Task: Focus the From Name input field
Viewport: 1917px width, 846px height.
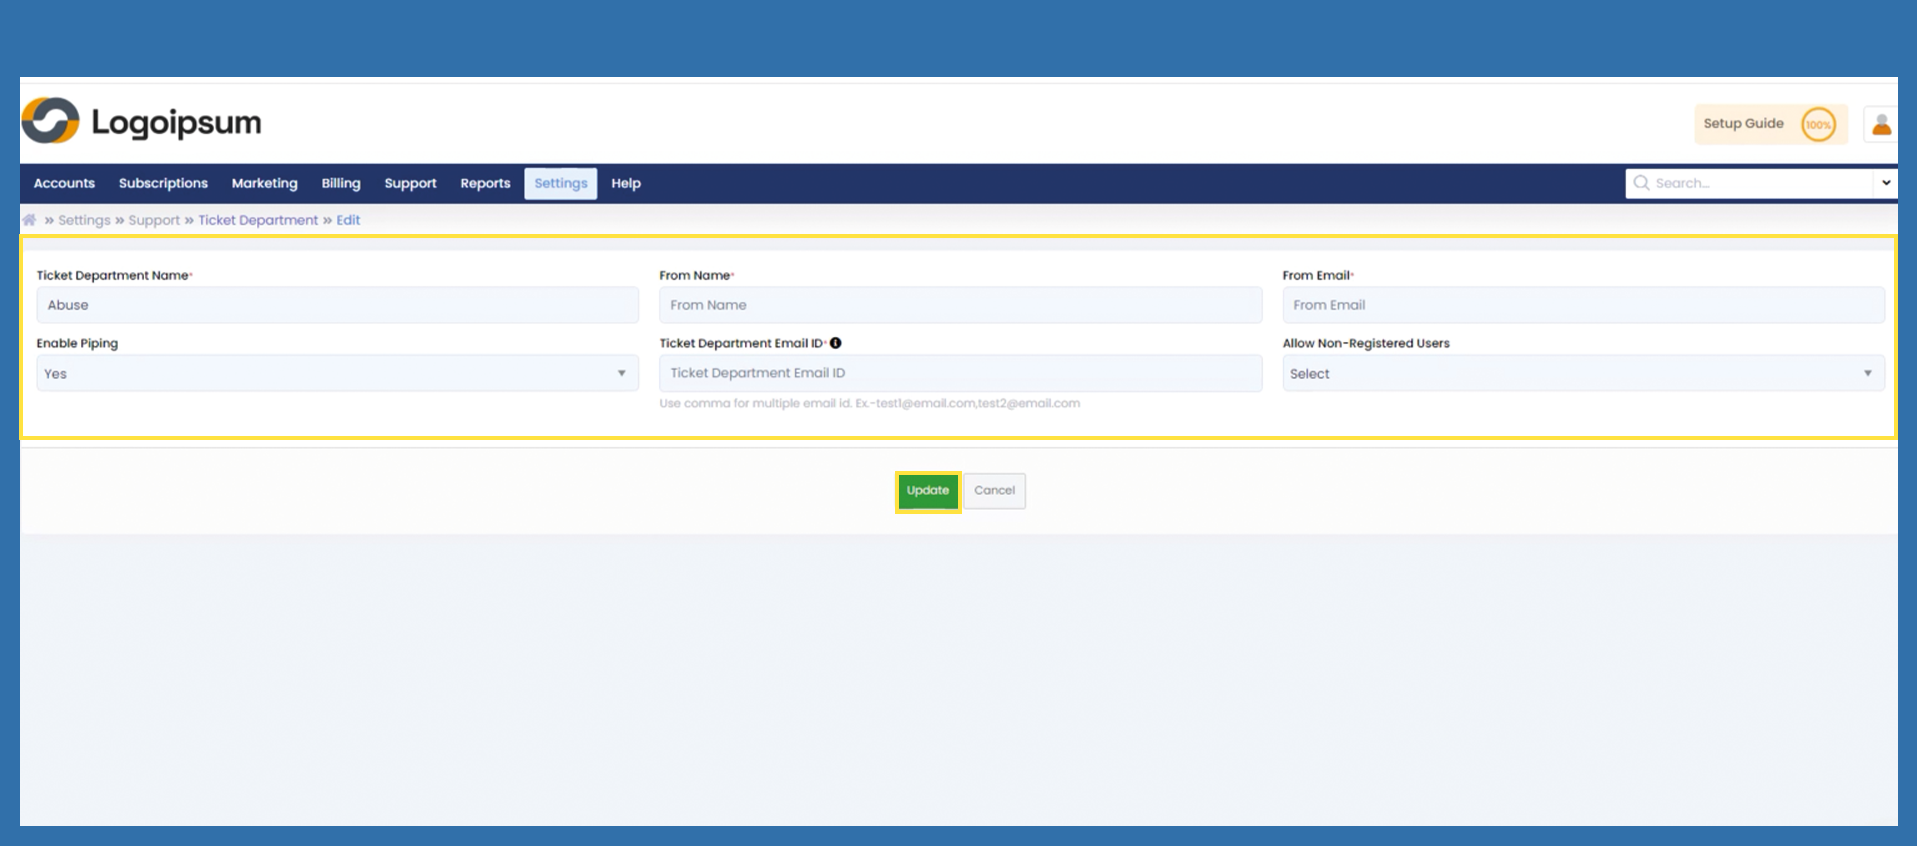Action: pyautogui.click(x=960, y=305)
